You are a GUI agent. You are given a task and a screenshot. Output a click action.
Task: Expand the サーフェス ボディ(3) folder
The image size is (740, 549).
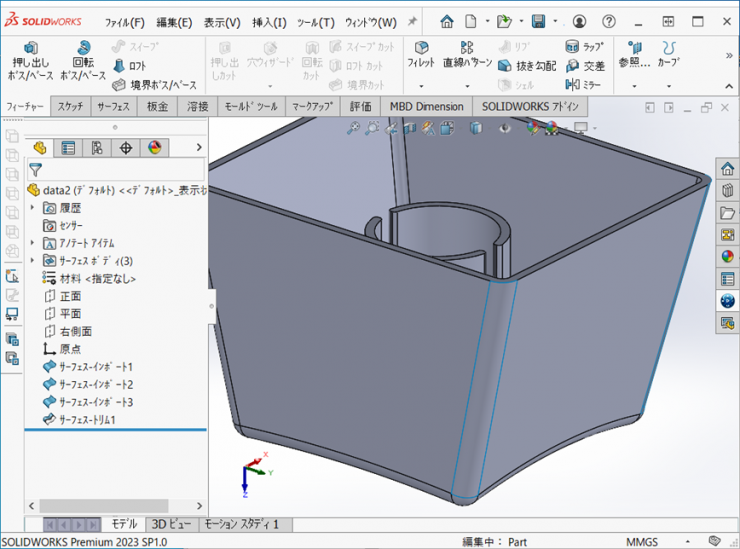[33, 260]
